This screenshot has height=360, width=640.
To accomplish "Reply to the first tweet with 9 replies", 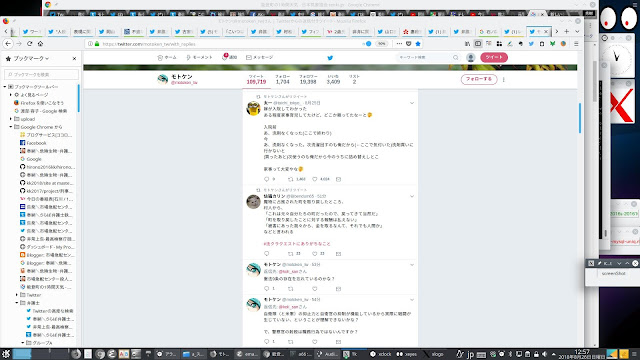I will 267,179.
